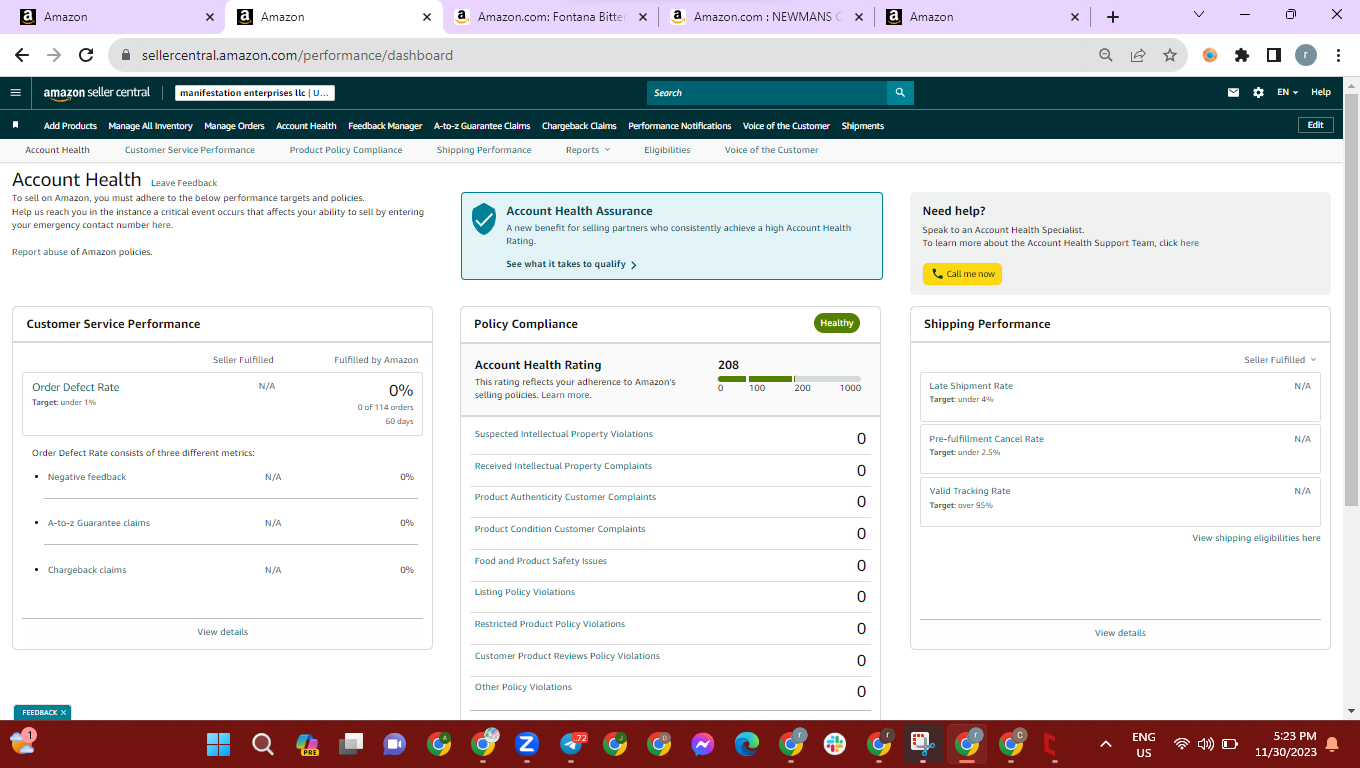Open the manifestation enterprises llc account switcher
The height and width of the screenshot is (768, 1360).
(255, 93)
